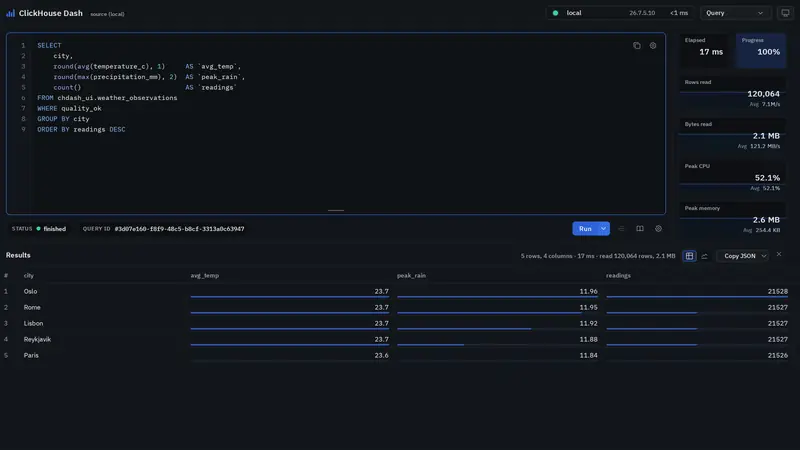Click readings value 21526

[778, 355]
